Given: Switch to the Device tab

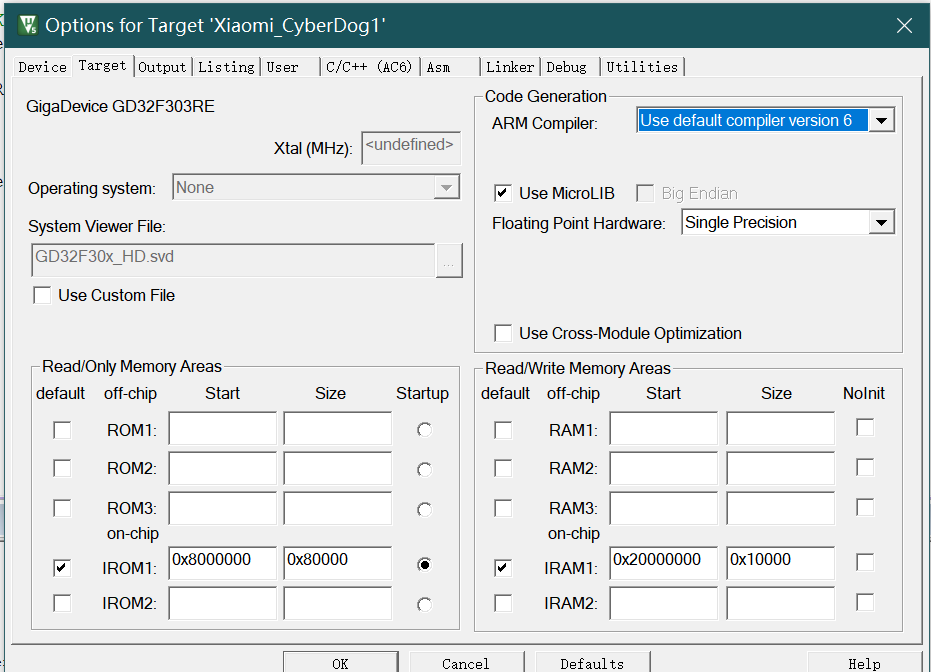Looking at the screenshot, I should point(42,67).
